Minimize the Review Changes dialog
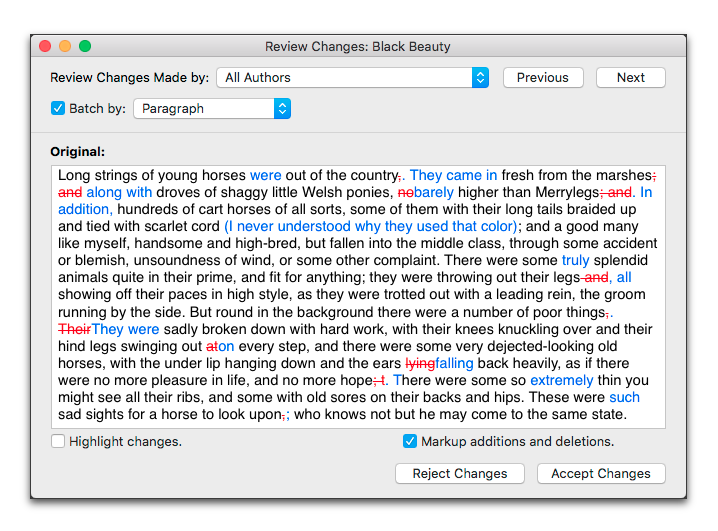Screen dimensions: 718x531 (x=65, y=46)
